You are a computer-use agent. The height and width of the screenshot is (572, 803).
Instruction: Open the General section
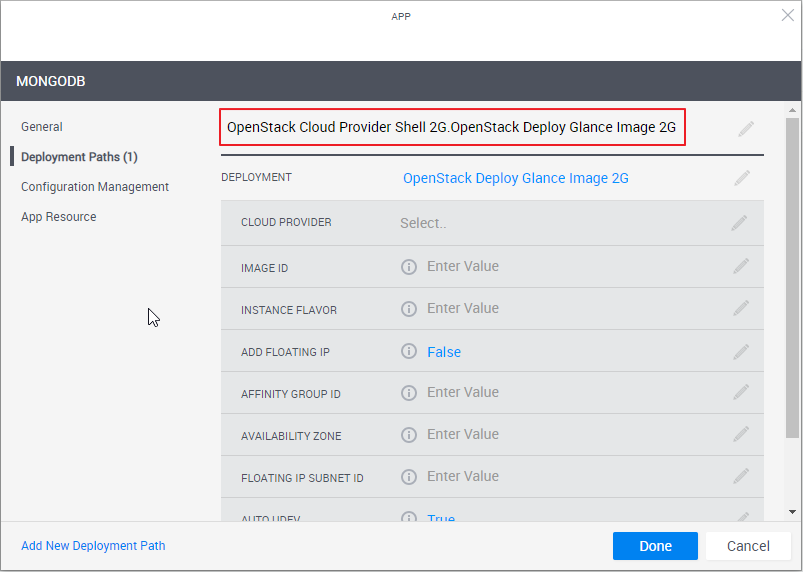coord(42,127)
